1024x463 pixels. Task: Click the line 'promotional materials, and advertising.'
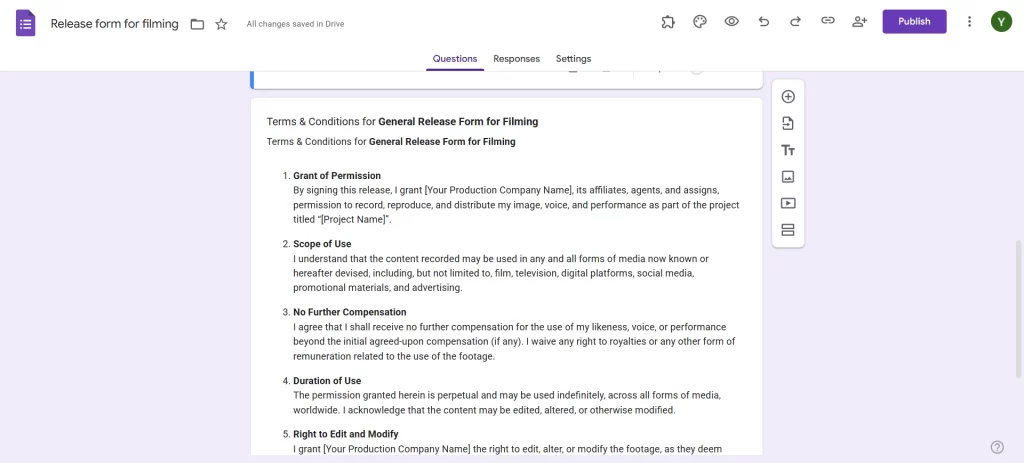coord(377,287)
